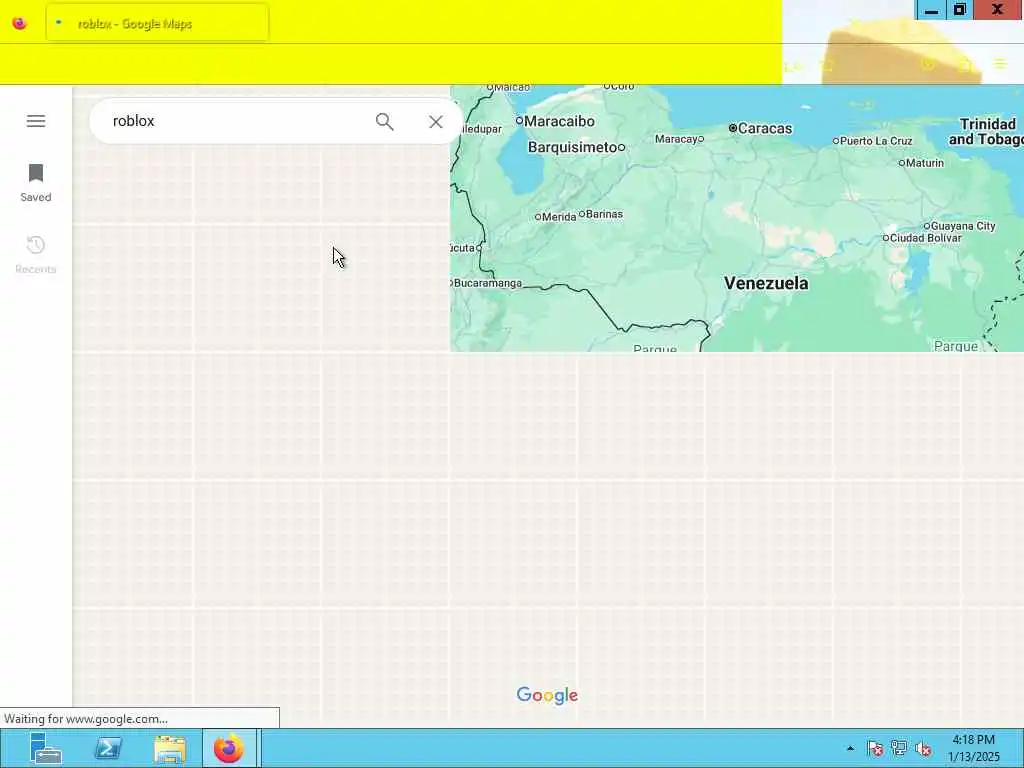Click the Trinidad and Tobago label
Viewport: 1024px width, 768px height.
[986, 131]
